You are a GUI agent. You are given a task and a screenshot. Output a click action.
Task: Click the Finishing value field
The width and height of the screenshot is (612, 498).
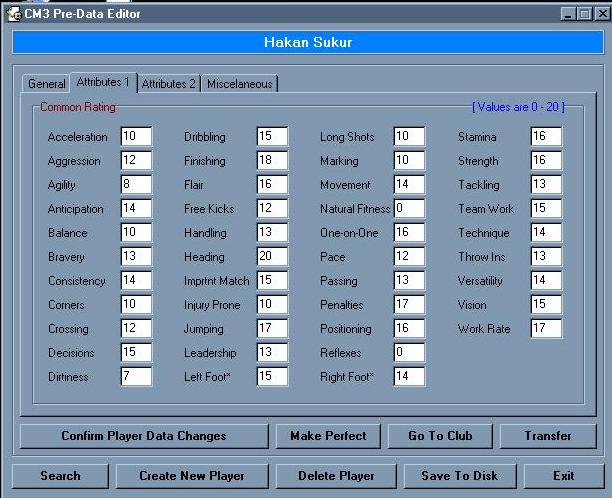tap(272, 160)
